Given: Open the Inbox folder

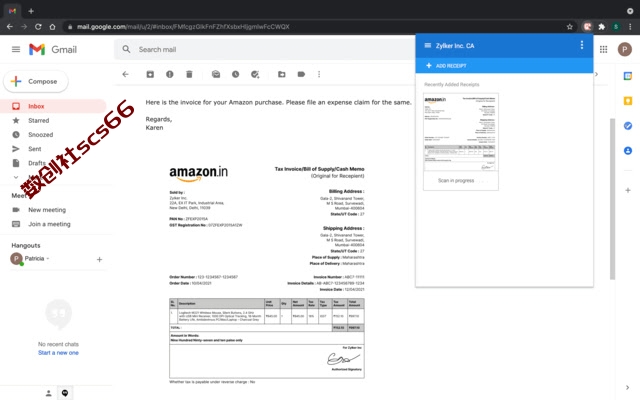Looking at the screenshot, I should (x=53, y=106).
